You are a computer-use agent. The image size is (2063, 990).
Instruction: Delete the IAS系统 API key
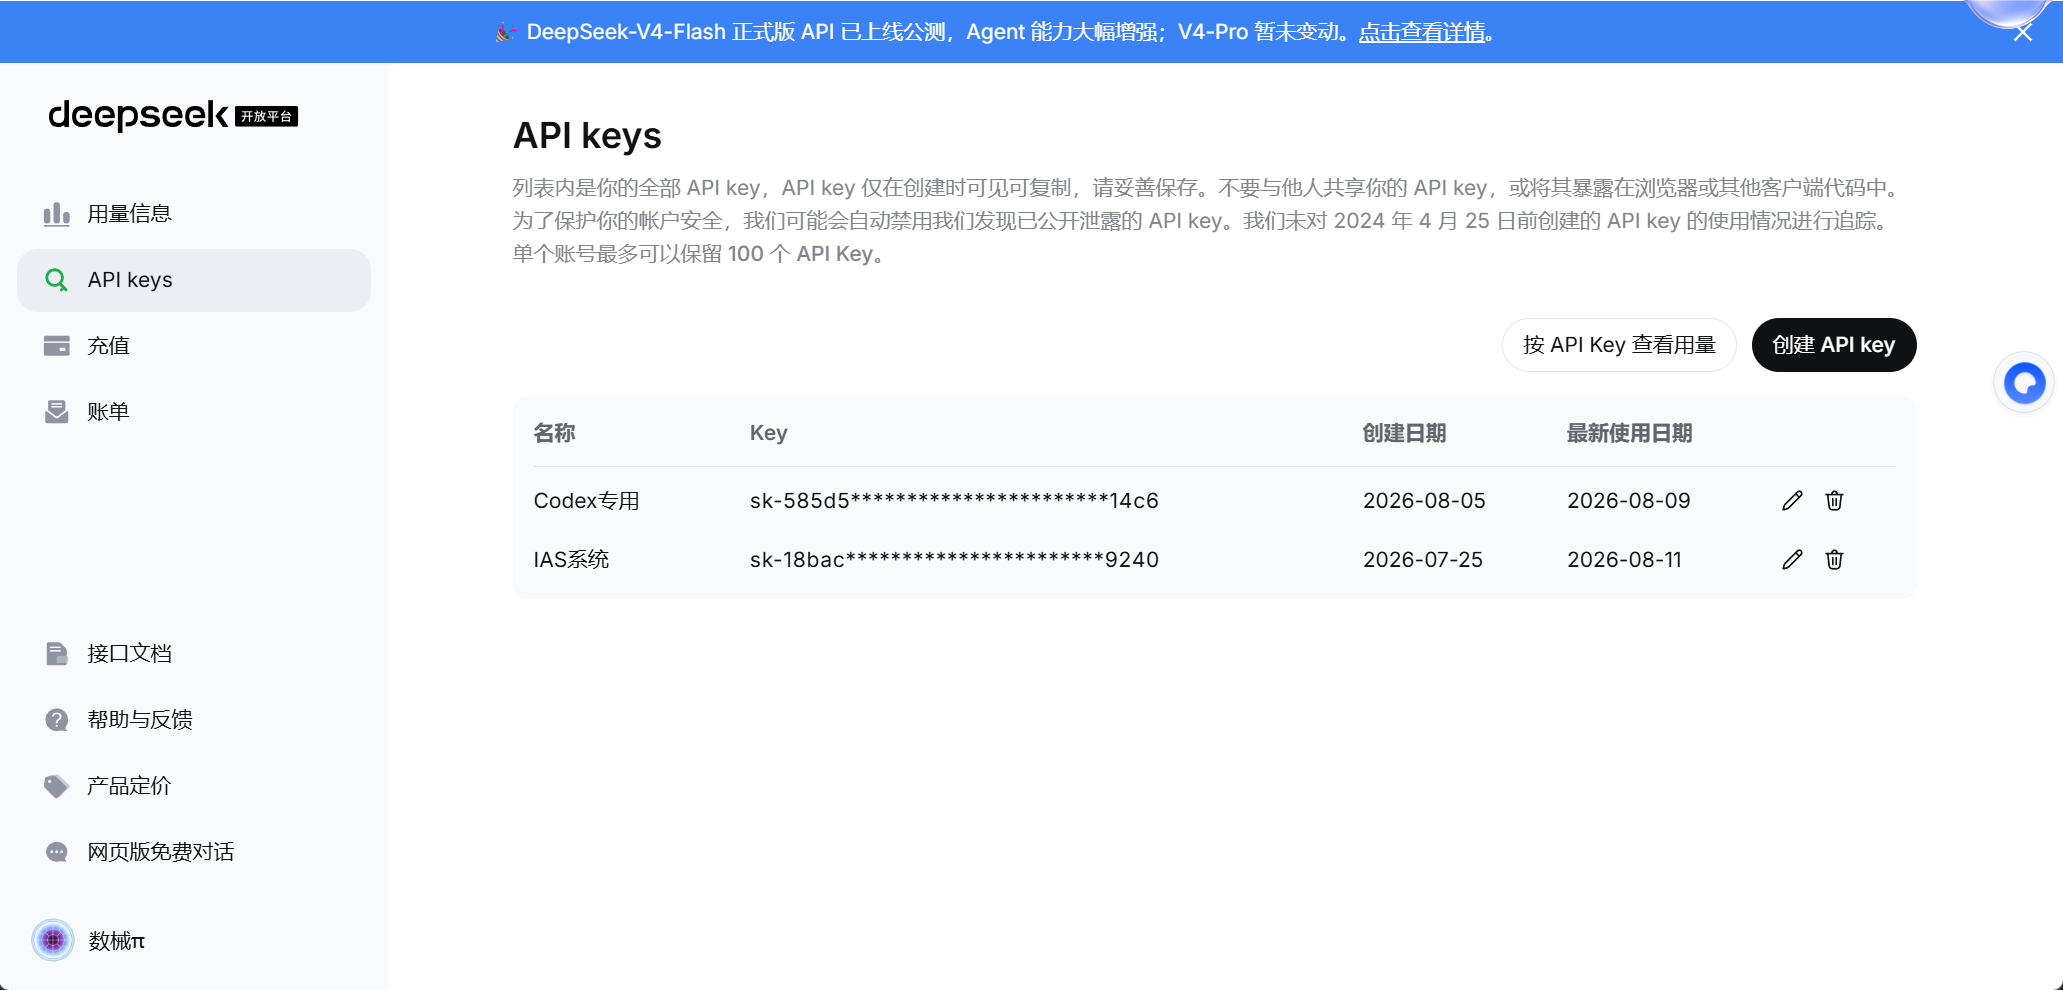pyautogui.click(x=1834, y=560)
